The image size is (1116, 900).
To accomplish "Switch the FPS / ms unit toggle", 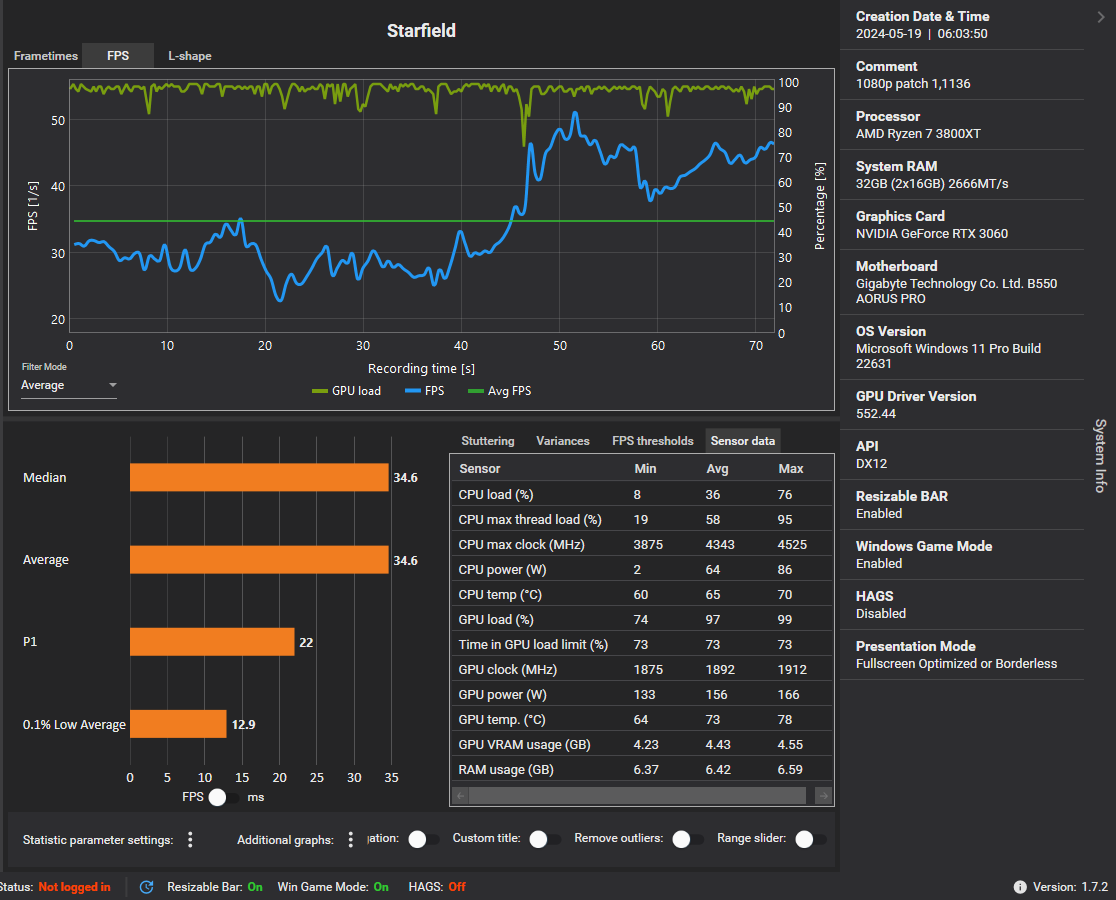I will click(x=223, y=797).
